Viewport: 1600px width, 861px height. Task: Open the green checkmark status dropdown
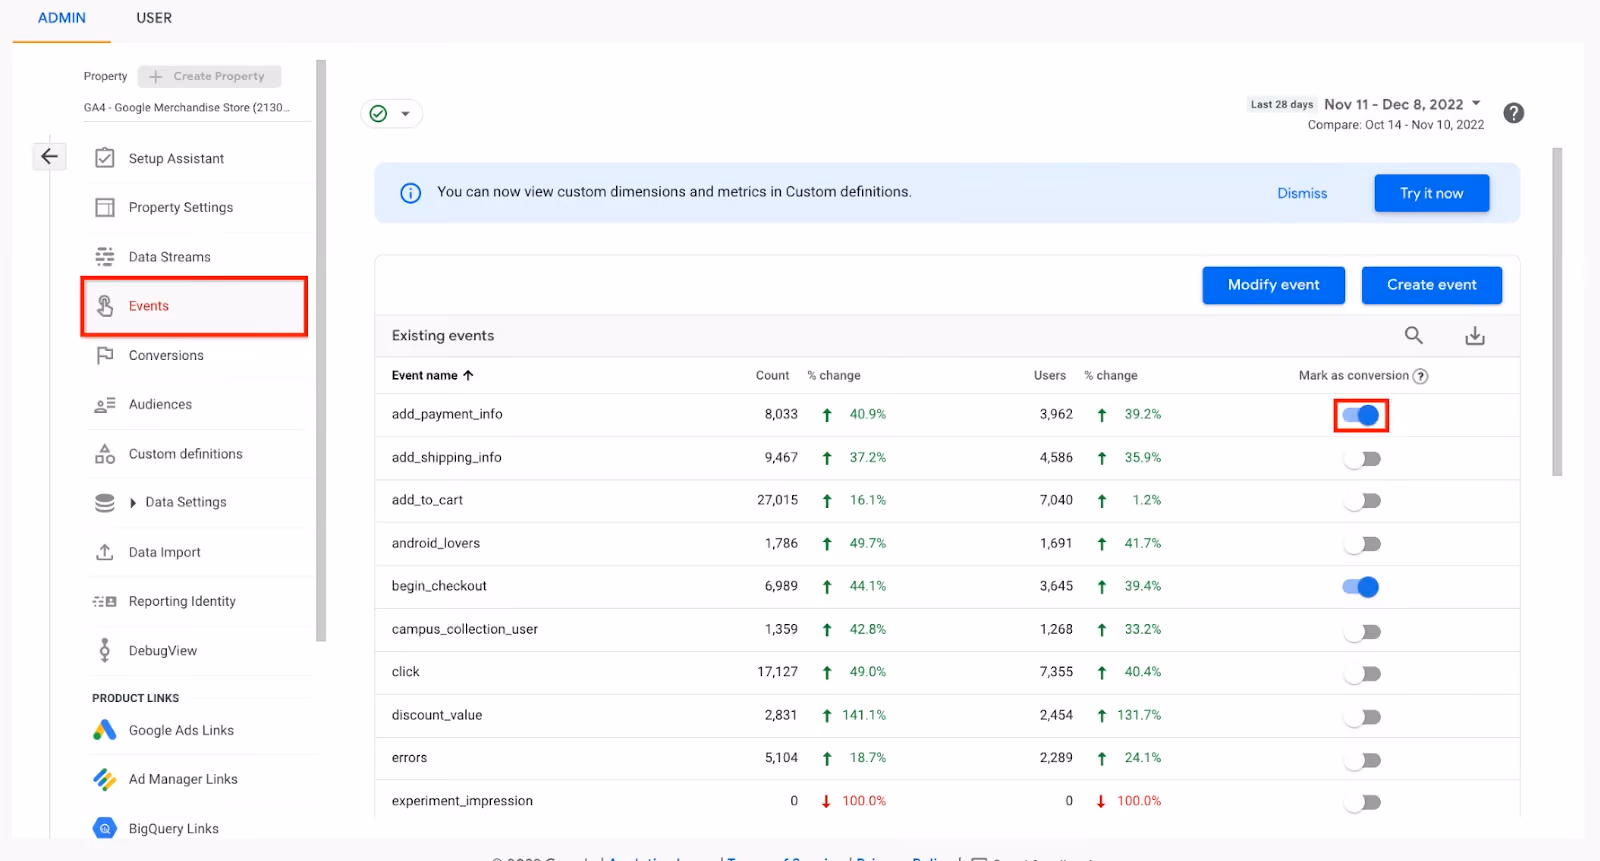point(391,114)
